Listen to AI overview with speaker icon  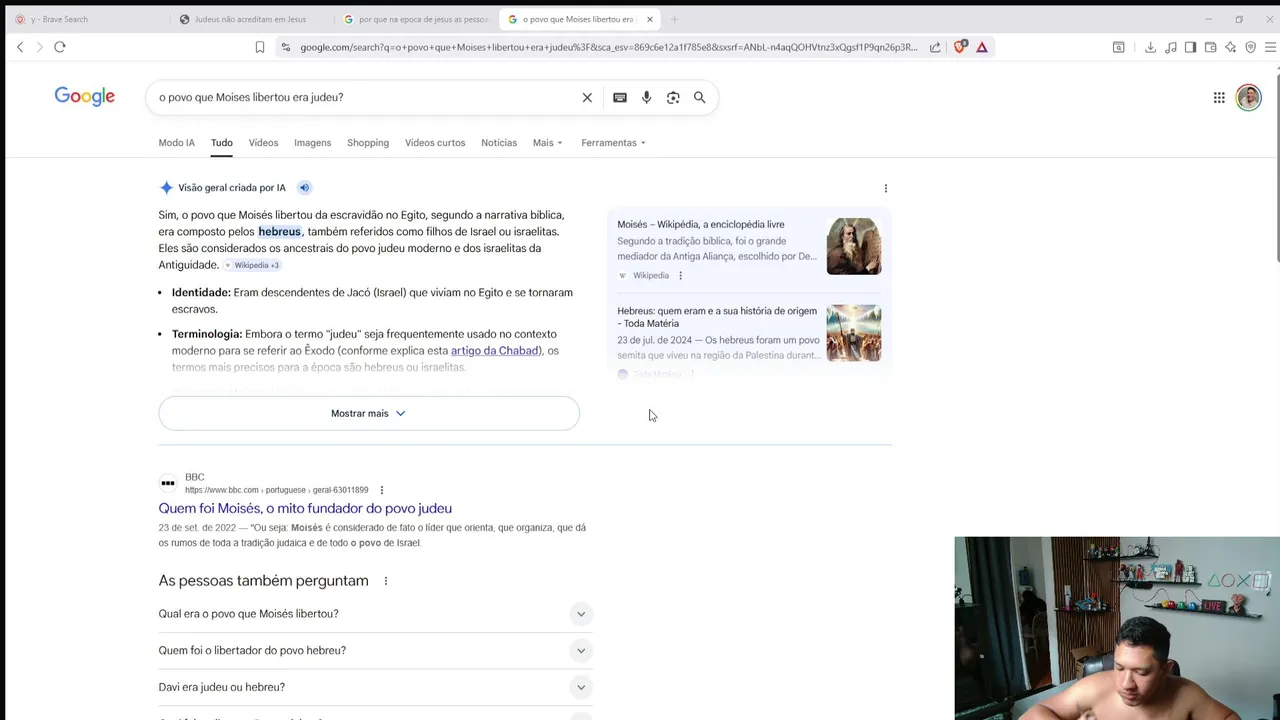pos(304,187)
